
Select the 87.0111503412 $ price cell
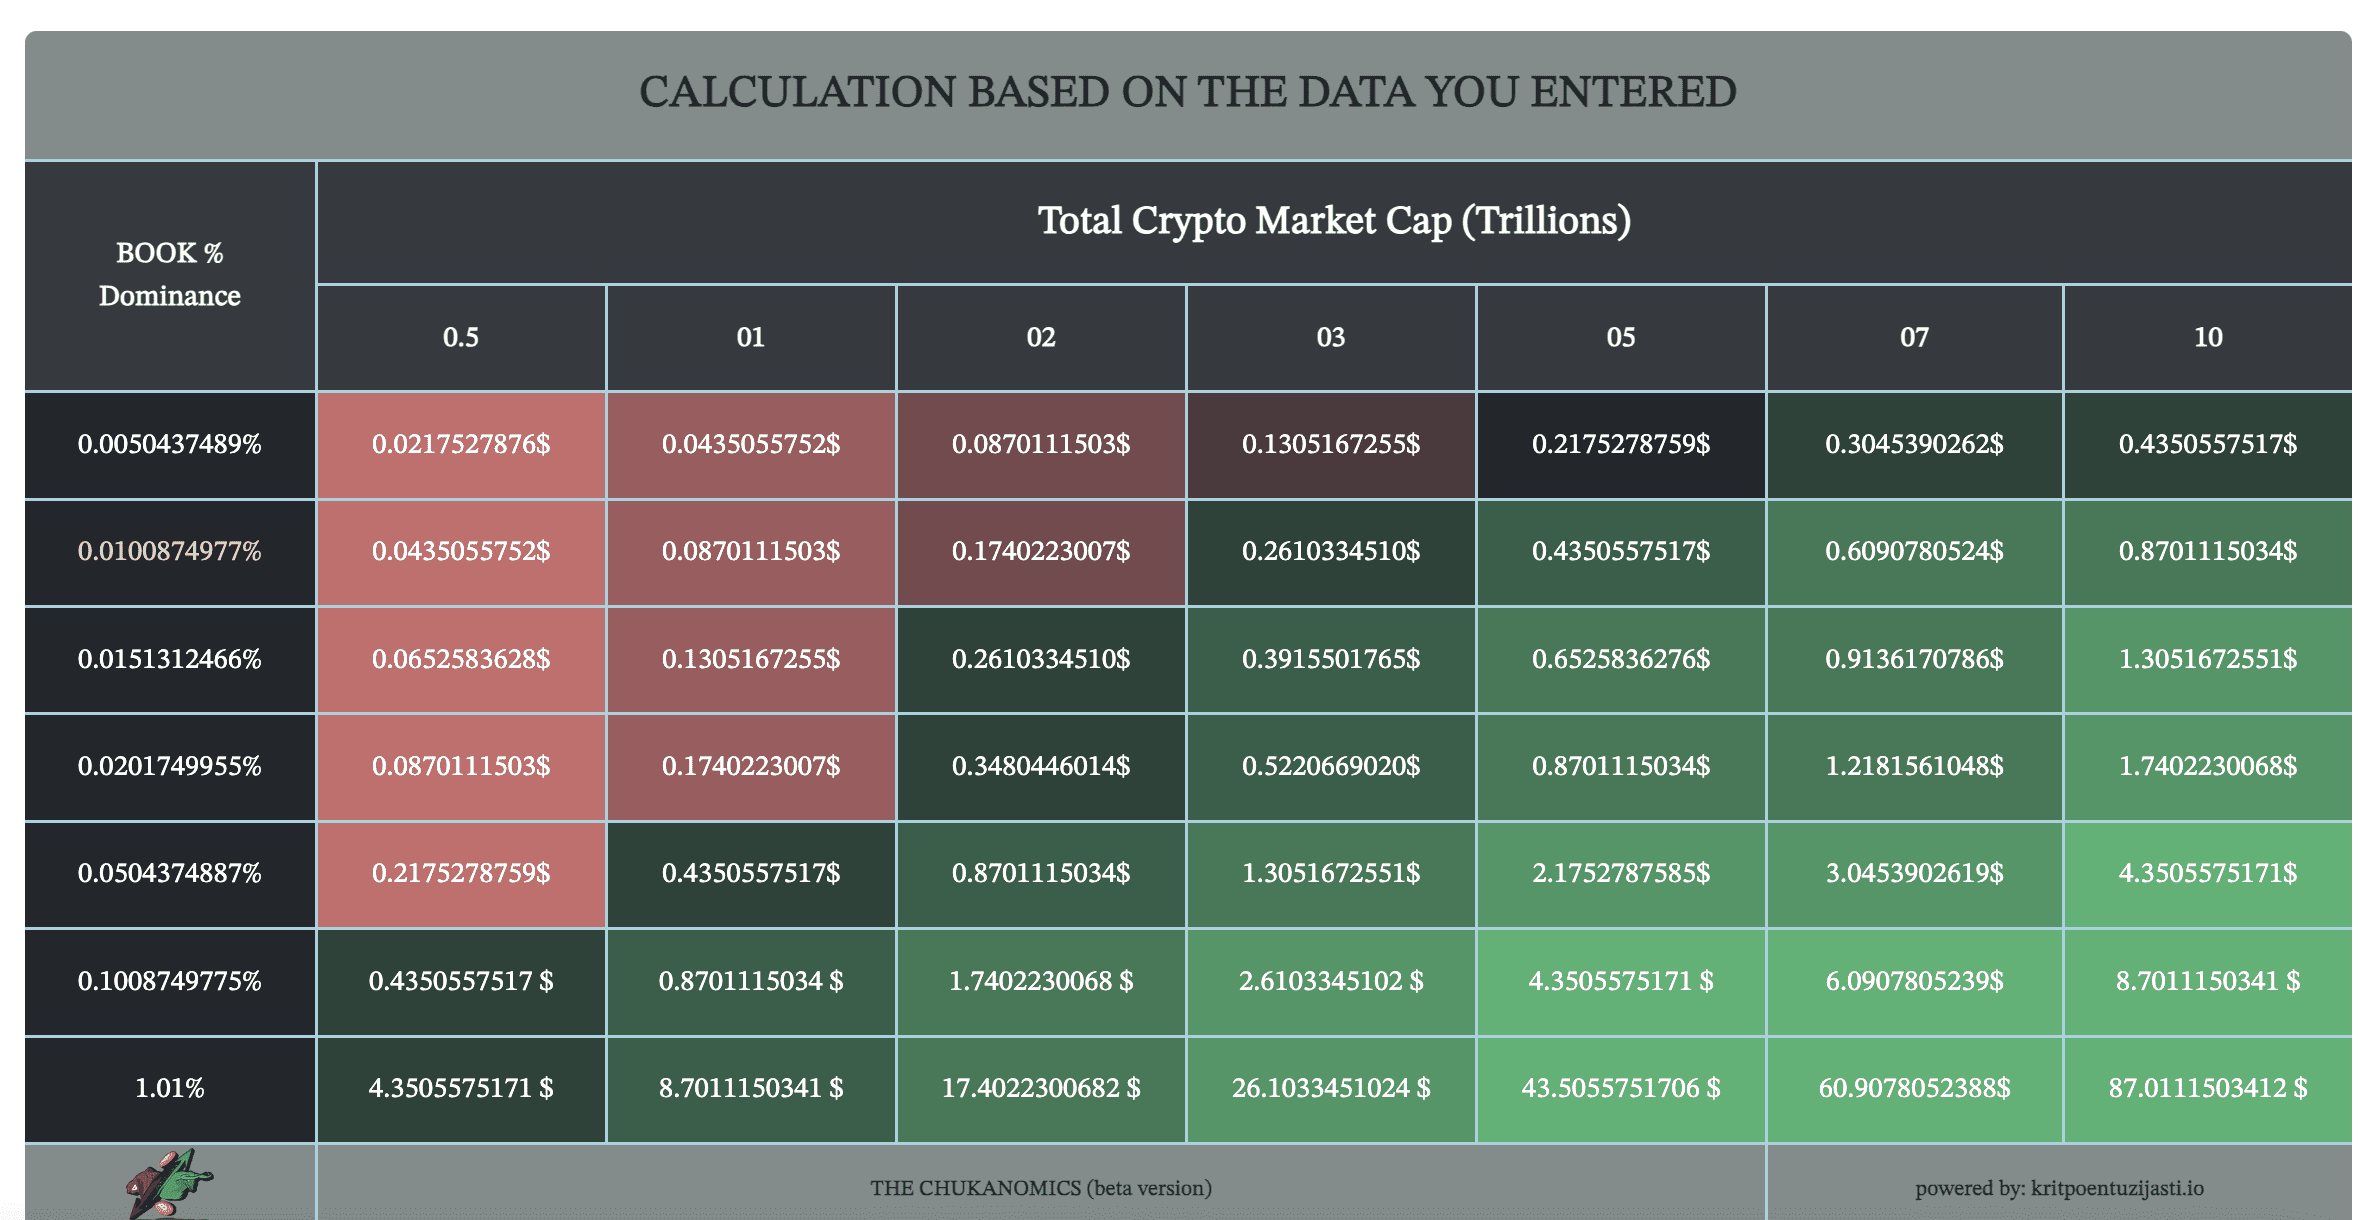point(2208,1088)
